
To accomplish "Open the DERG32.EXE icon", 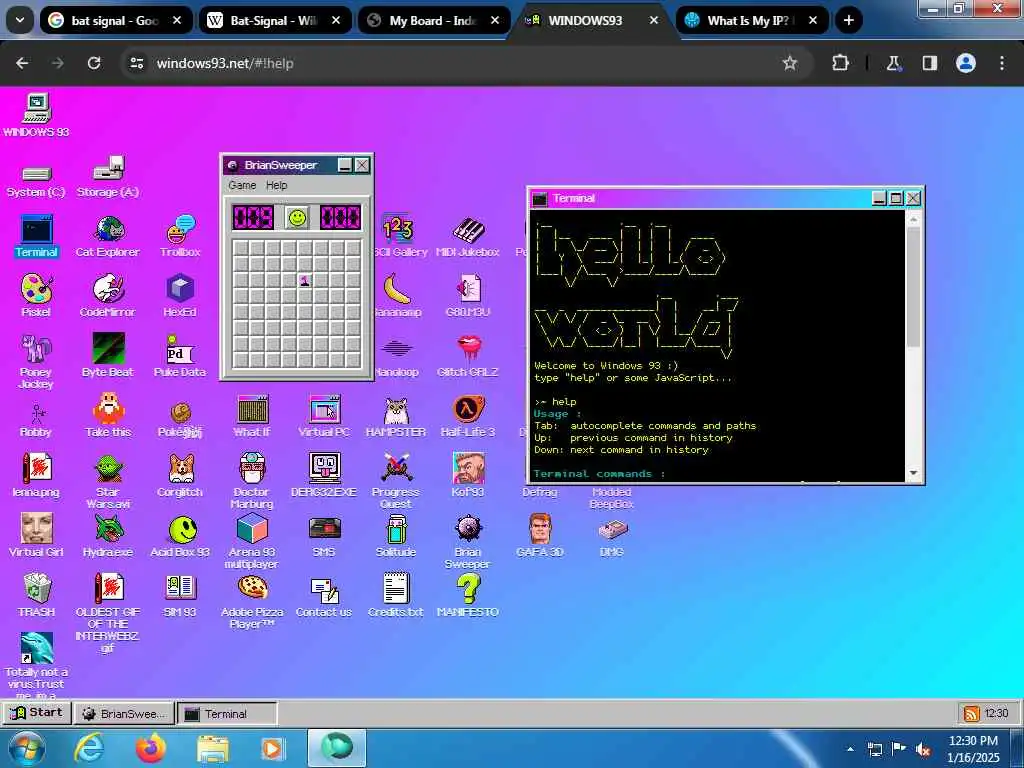I will [x=324, y=476].
